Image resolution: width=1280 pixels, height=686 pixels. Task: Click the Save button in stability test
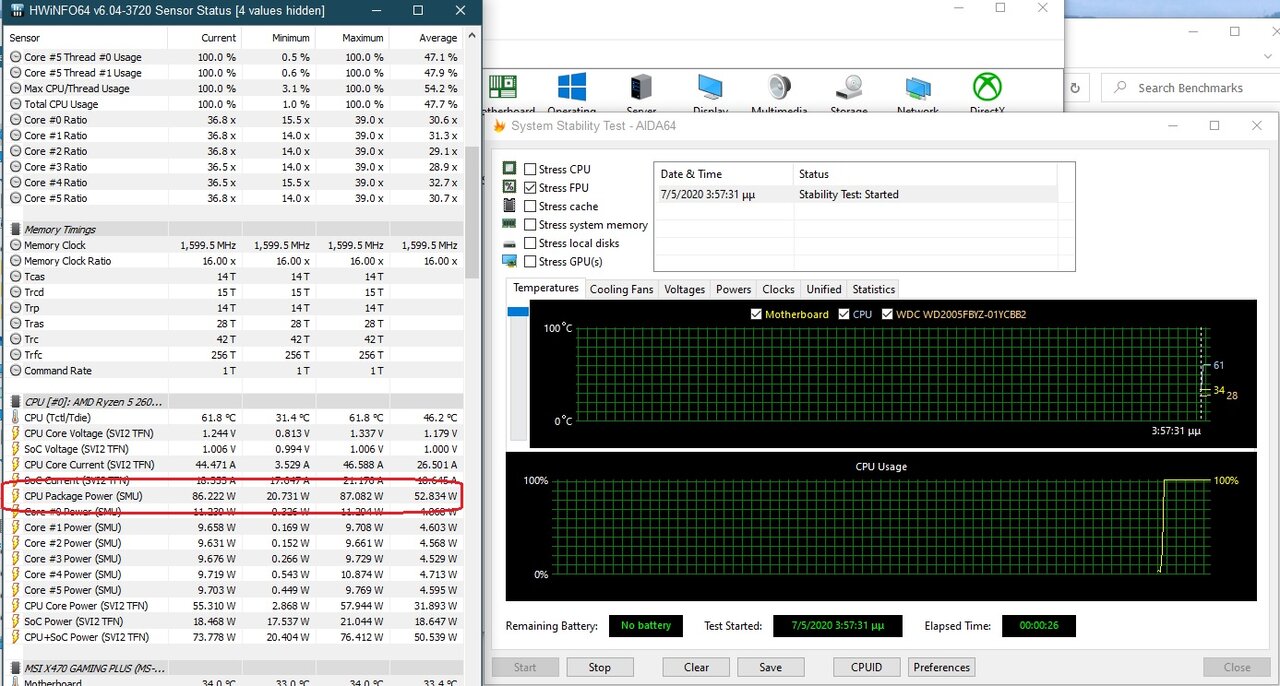pyautogui.click(x=770, y=667)
